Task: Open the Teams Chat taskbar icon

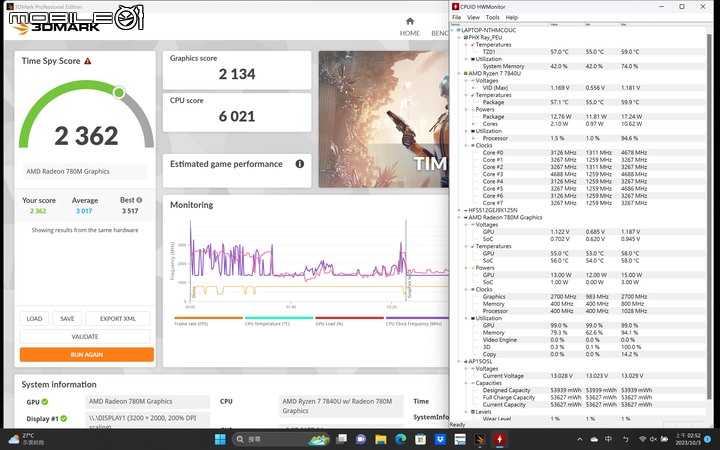Action: tap(361, 439)
